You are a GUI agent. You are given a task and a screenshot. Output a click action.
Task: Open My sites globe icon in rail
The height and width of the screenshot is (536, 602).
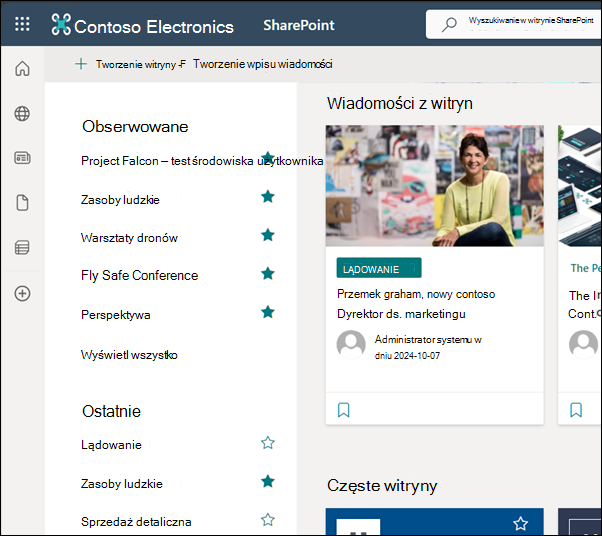coord(22,114)
